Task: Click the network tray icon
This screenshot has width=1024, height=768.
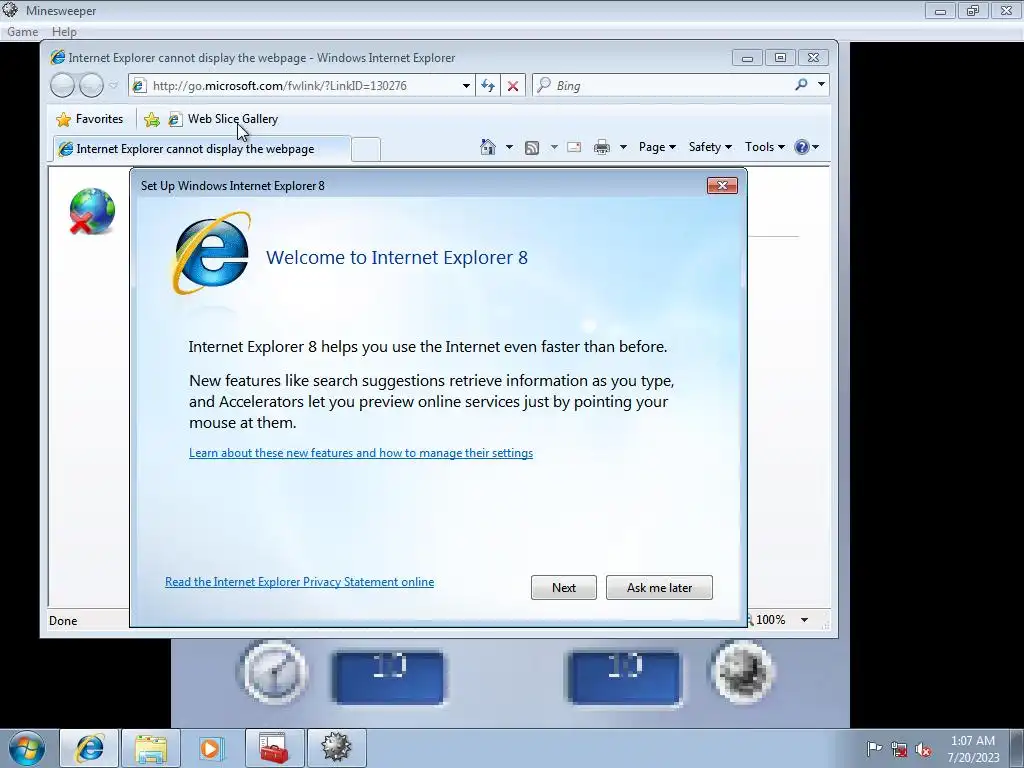Action: coord(899,749)
